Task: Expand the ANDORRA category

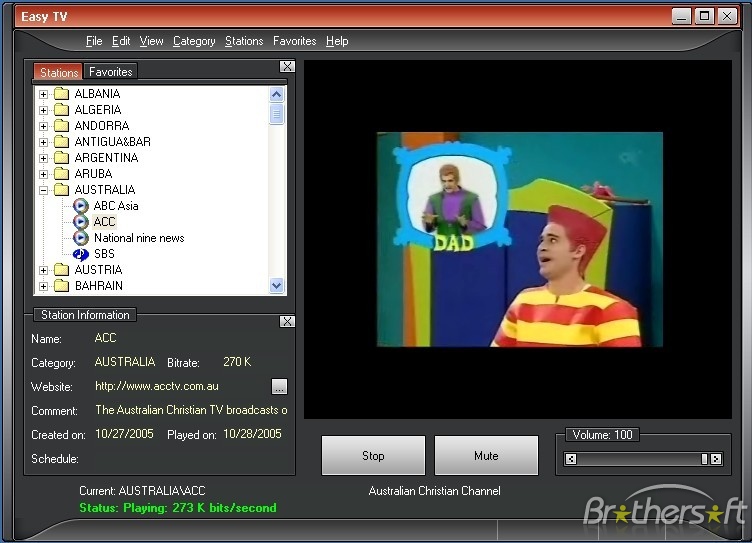Action: click(44, 126)
